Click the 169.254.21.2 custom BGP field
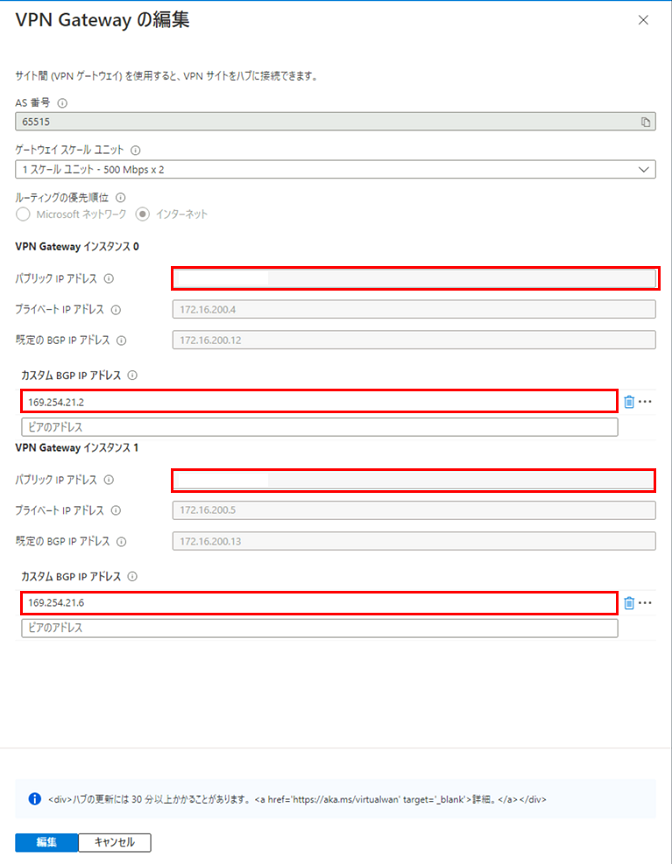 319,402
